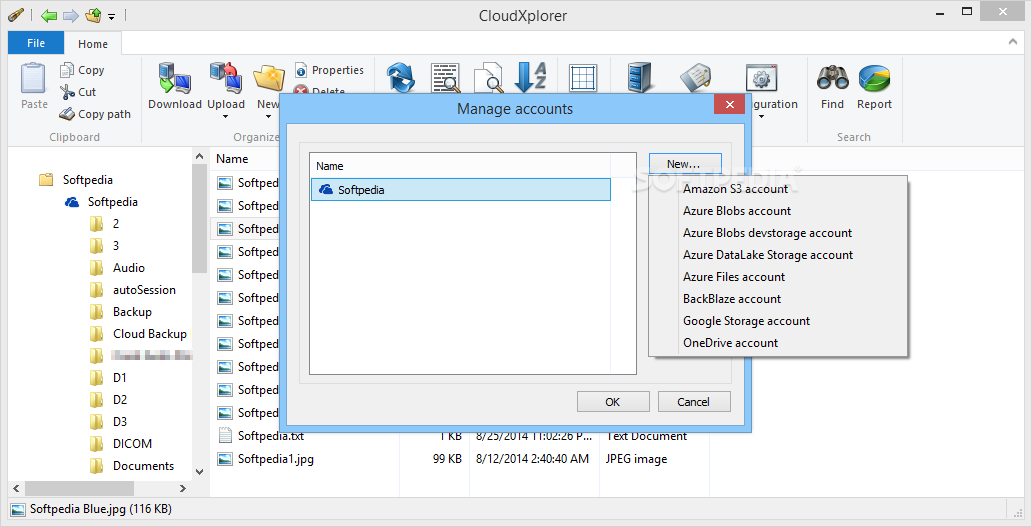The width and height of the screenshot is (1032, 527).
Task: Click the CloudXplorer app icon in title bar
Action: click(x=16, y=14)
